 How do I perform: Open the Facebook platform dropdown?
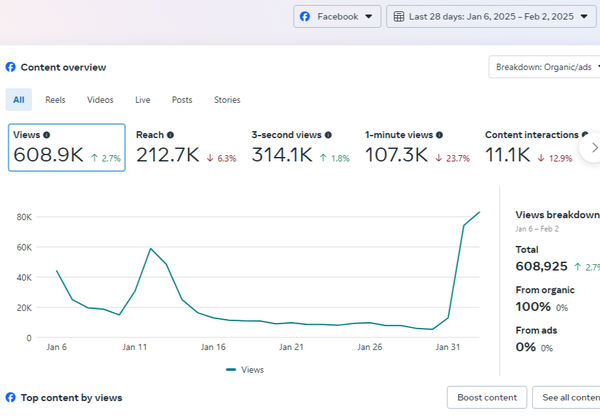337,17
